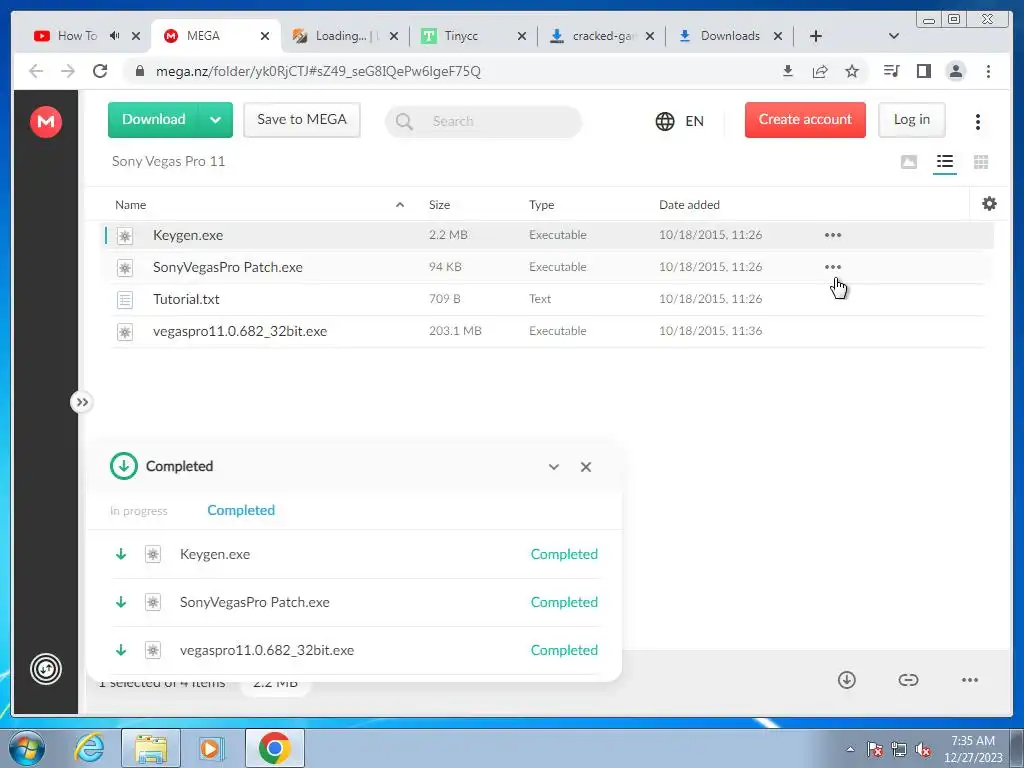Viewport: 1024px width, 768px height.
Task: Open the Download dropdown arrow
Action: tap(216, 120)
